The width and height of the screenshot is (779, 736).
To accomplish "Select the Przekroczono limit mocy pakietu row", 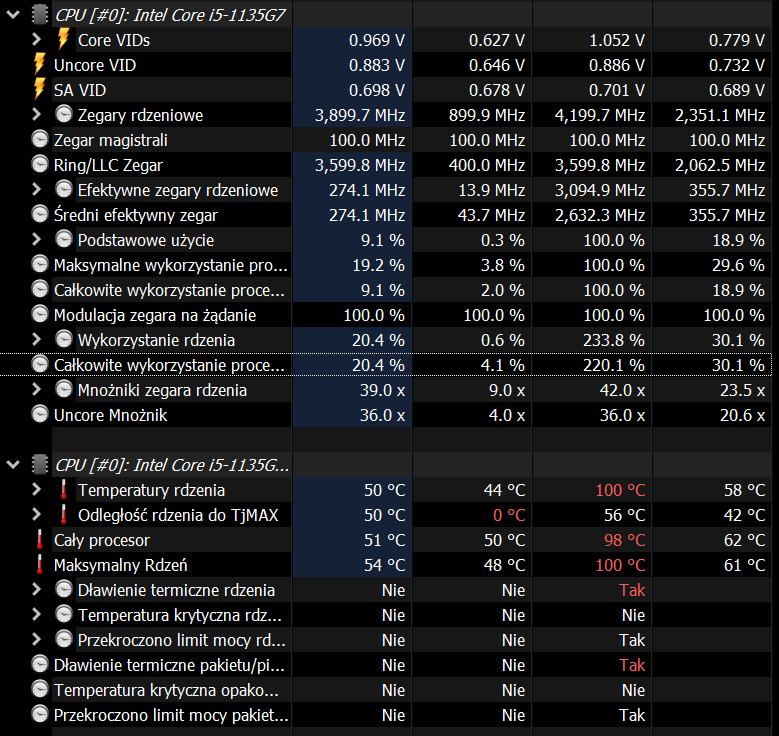I will click(x=386, y=715).
